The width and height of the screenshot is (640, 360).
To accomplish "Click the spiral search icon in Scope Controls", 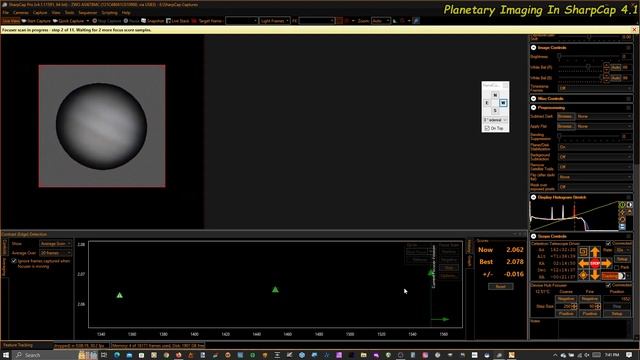I will click(583, 251).
